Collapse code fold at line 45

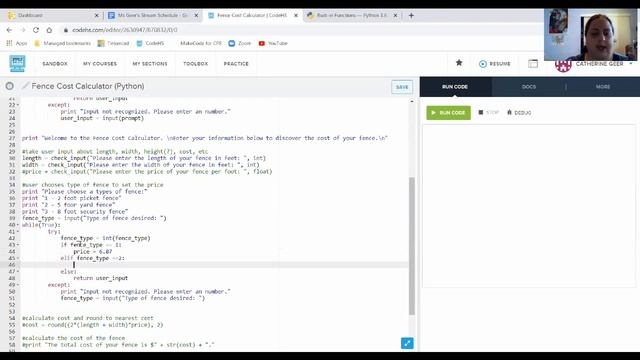pyautogui.click(x=18, y=258)
